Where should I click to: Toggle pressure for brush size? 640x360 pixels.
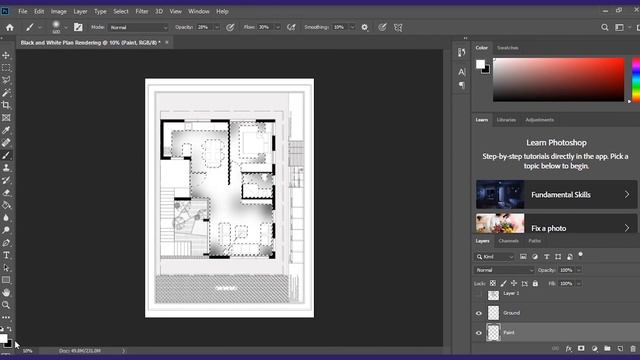(382, 27)
